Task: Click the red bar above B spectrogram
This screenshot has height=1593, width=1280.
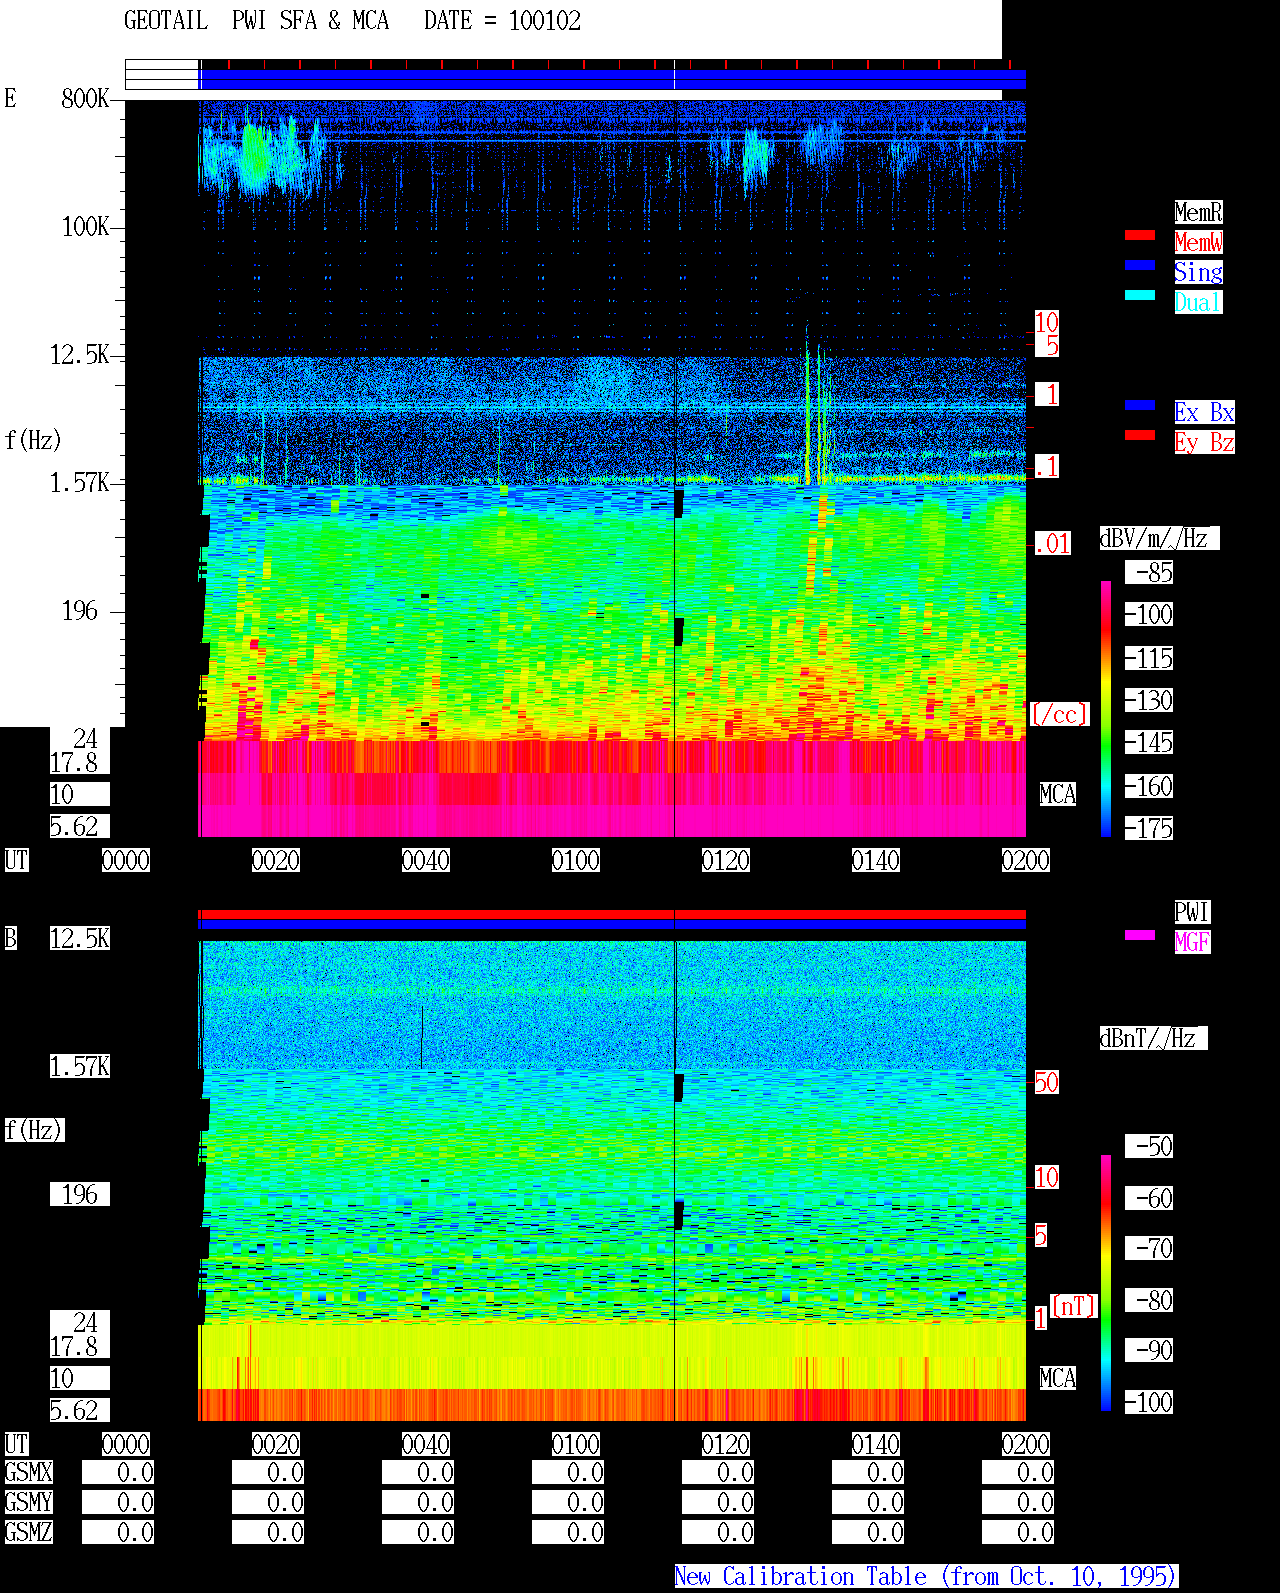Action: [x=612, y=915]
